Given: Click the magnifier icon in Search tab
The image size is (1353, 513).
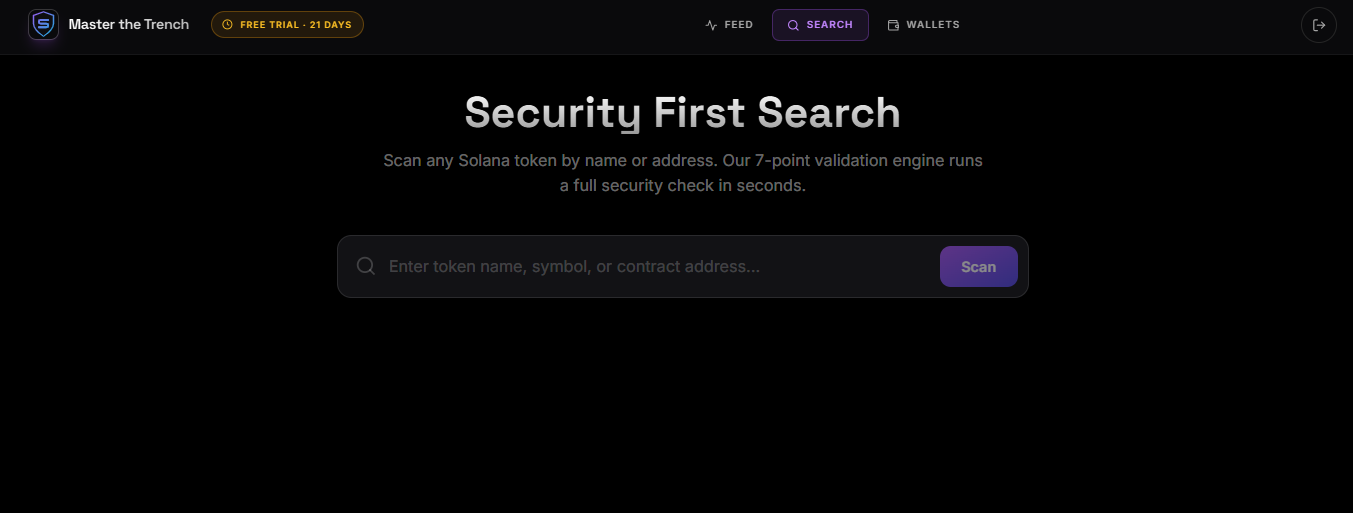Looking at the screenshot, I should 793,25.
